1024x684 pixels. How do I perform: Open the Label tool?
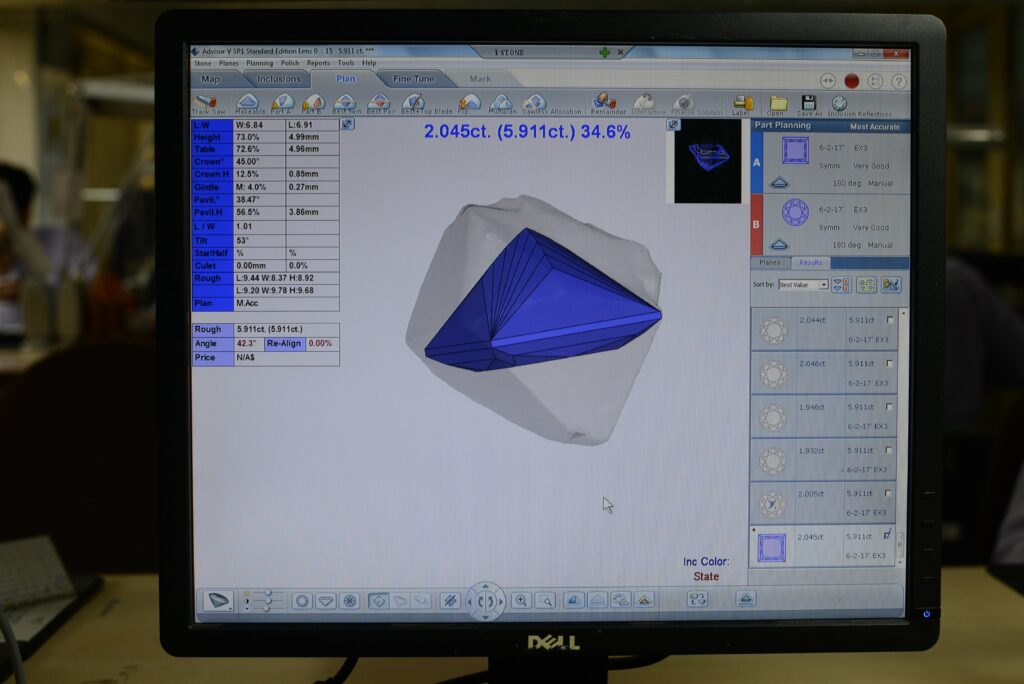pos(742,103)
